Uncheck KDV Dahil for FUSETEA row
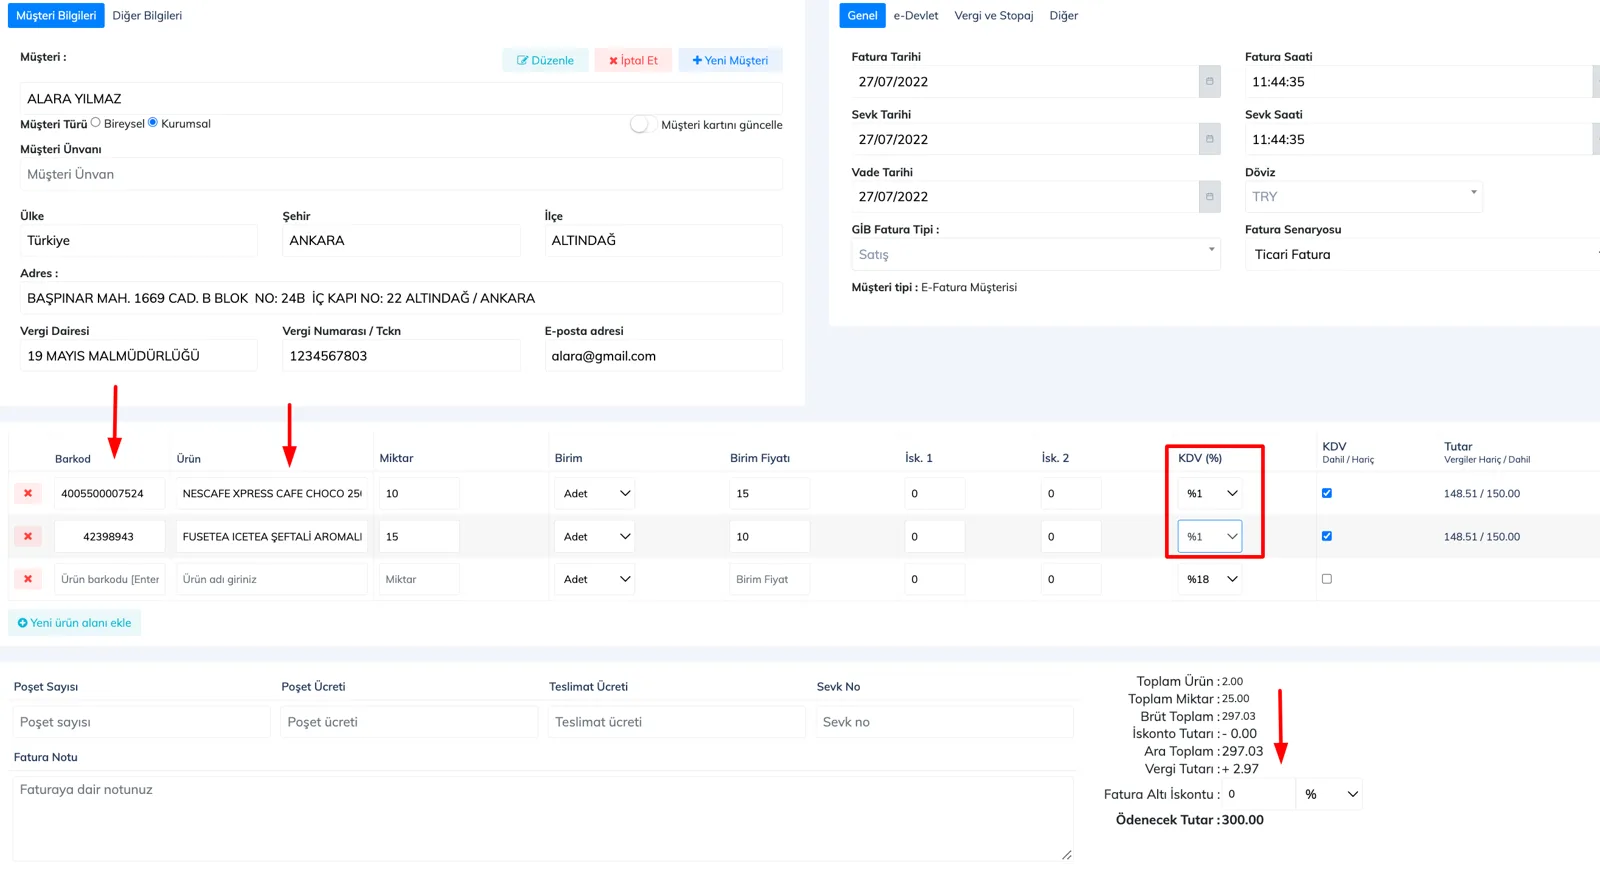 [x=1327, y=536]
